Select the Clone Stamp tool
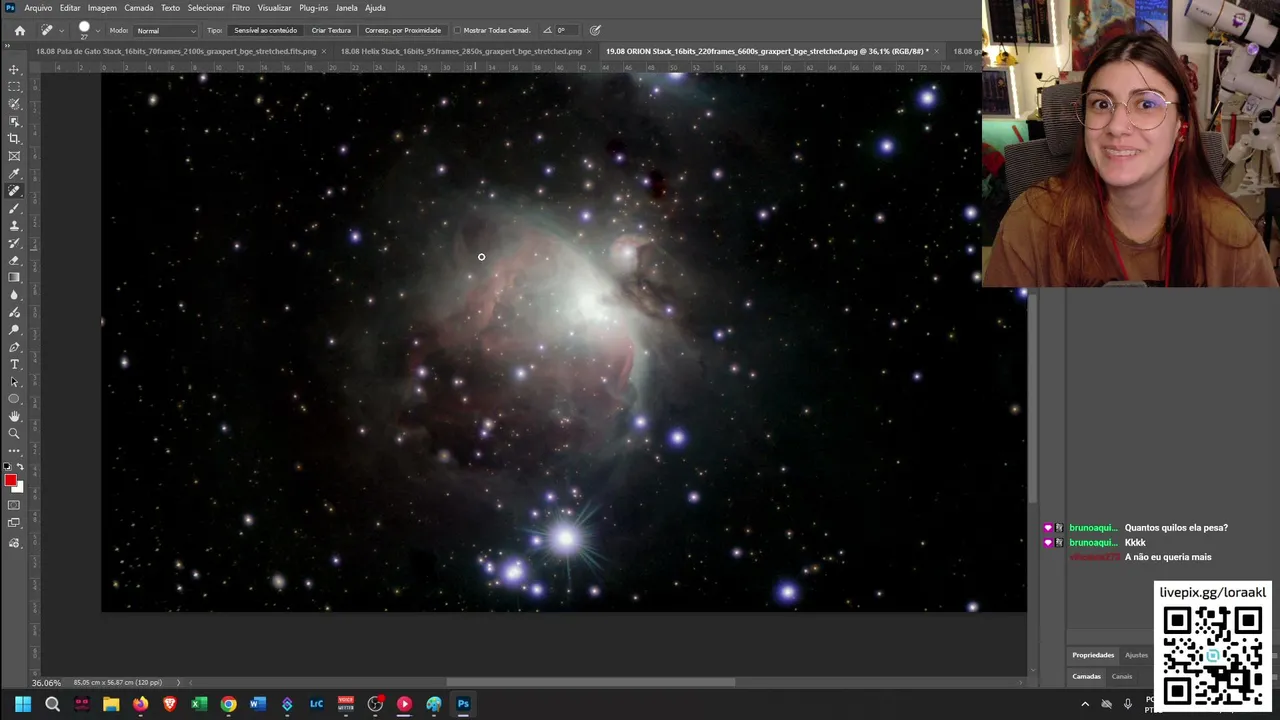 (x=14, y=225)
